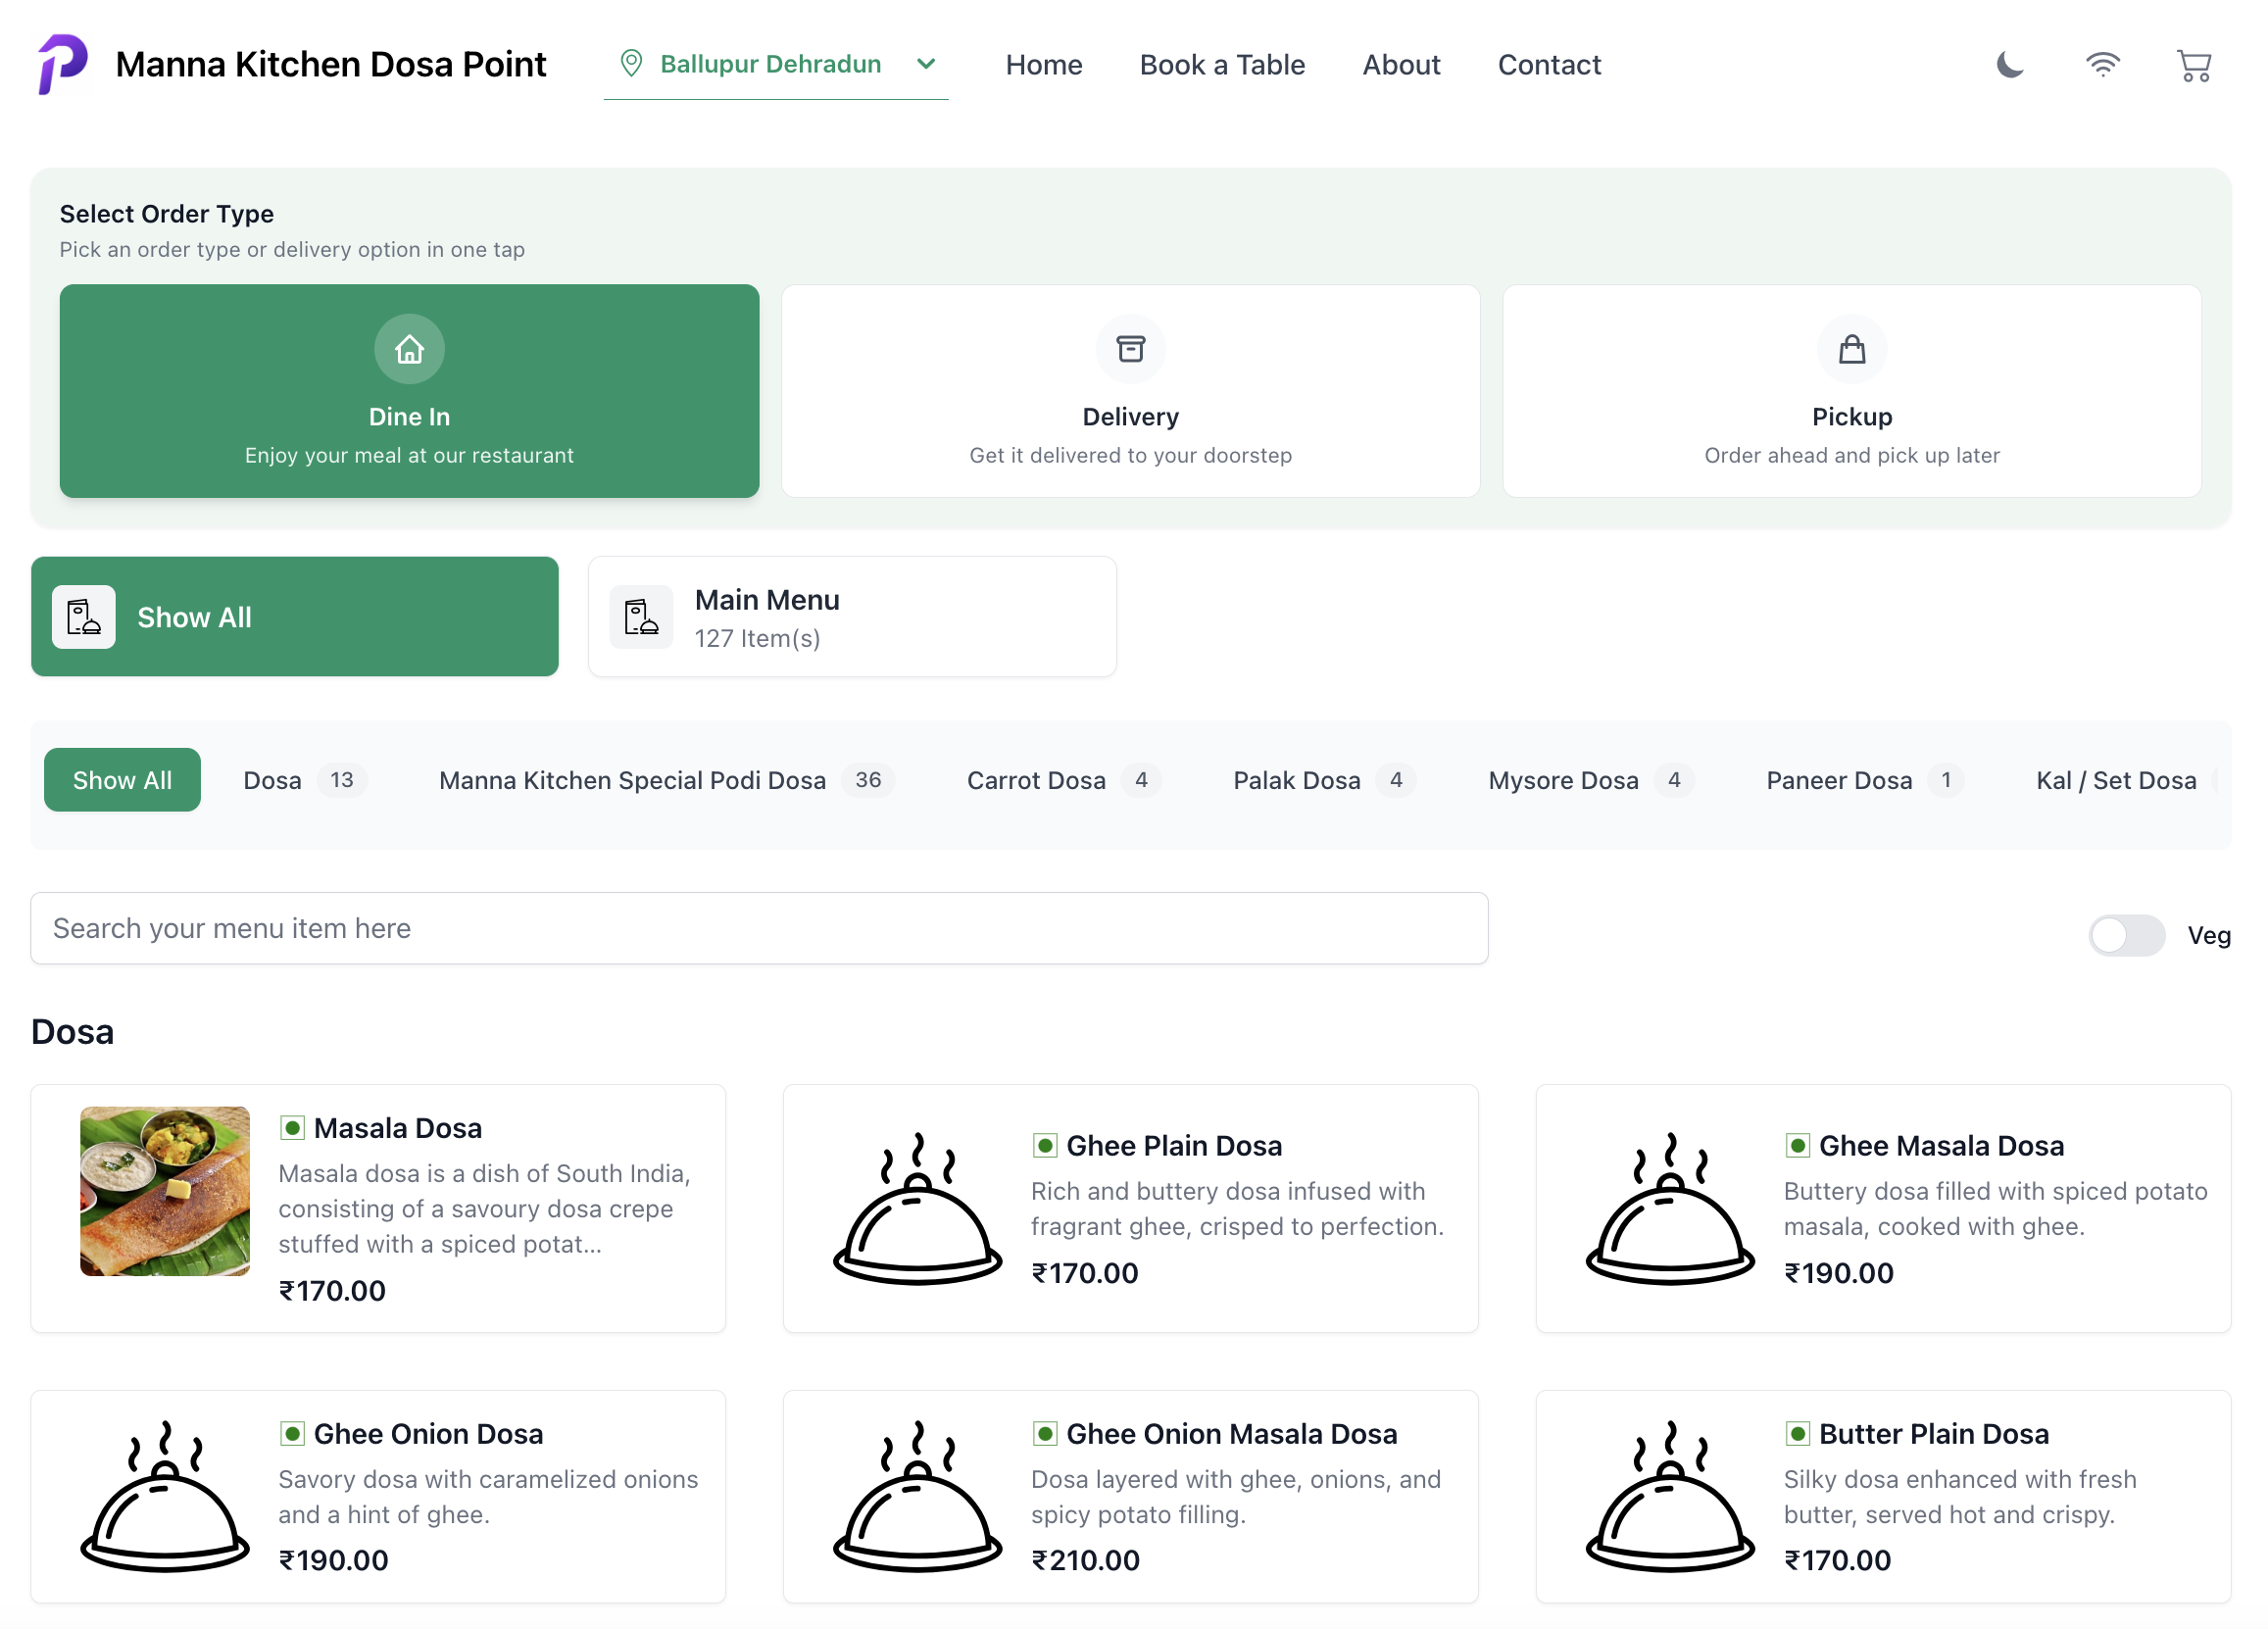Select the Pickup order type
2268x1629 pixels.
1851,391
